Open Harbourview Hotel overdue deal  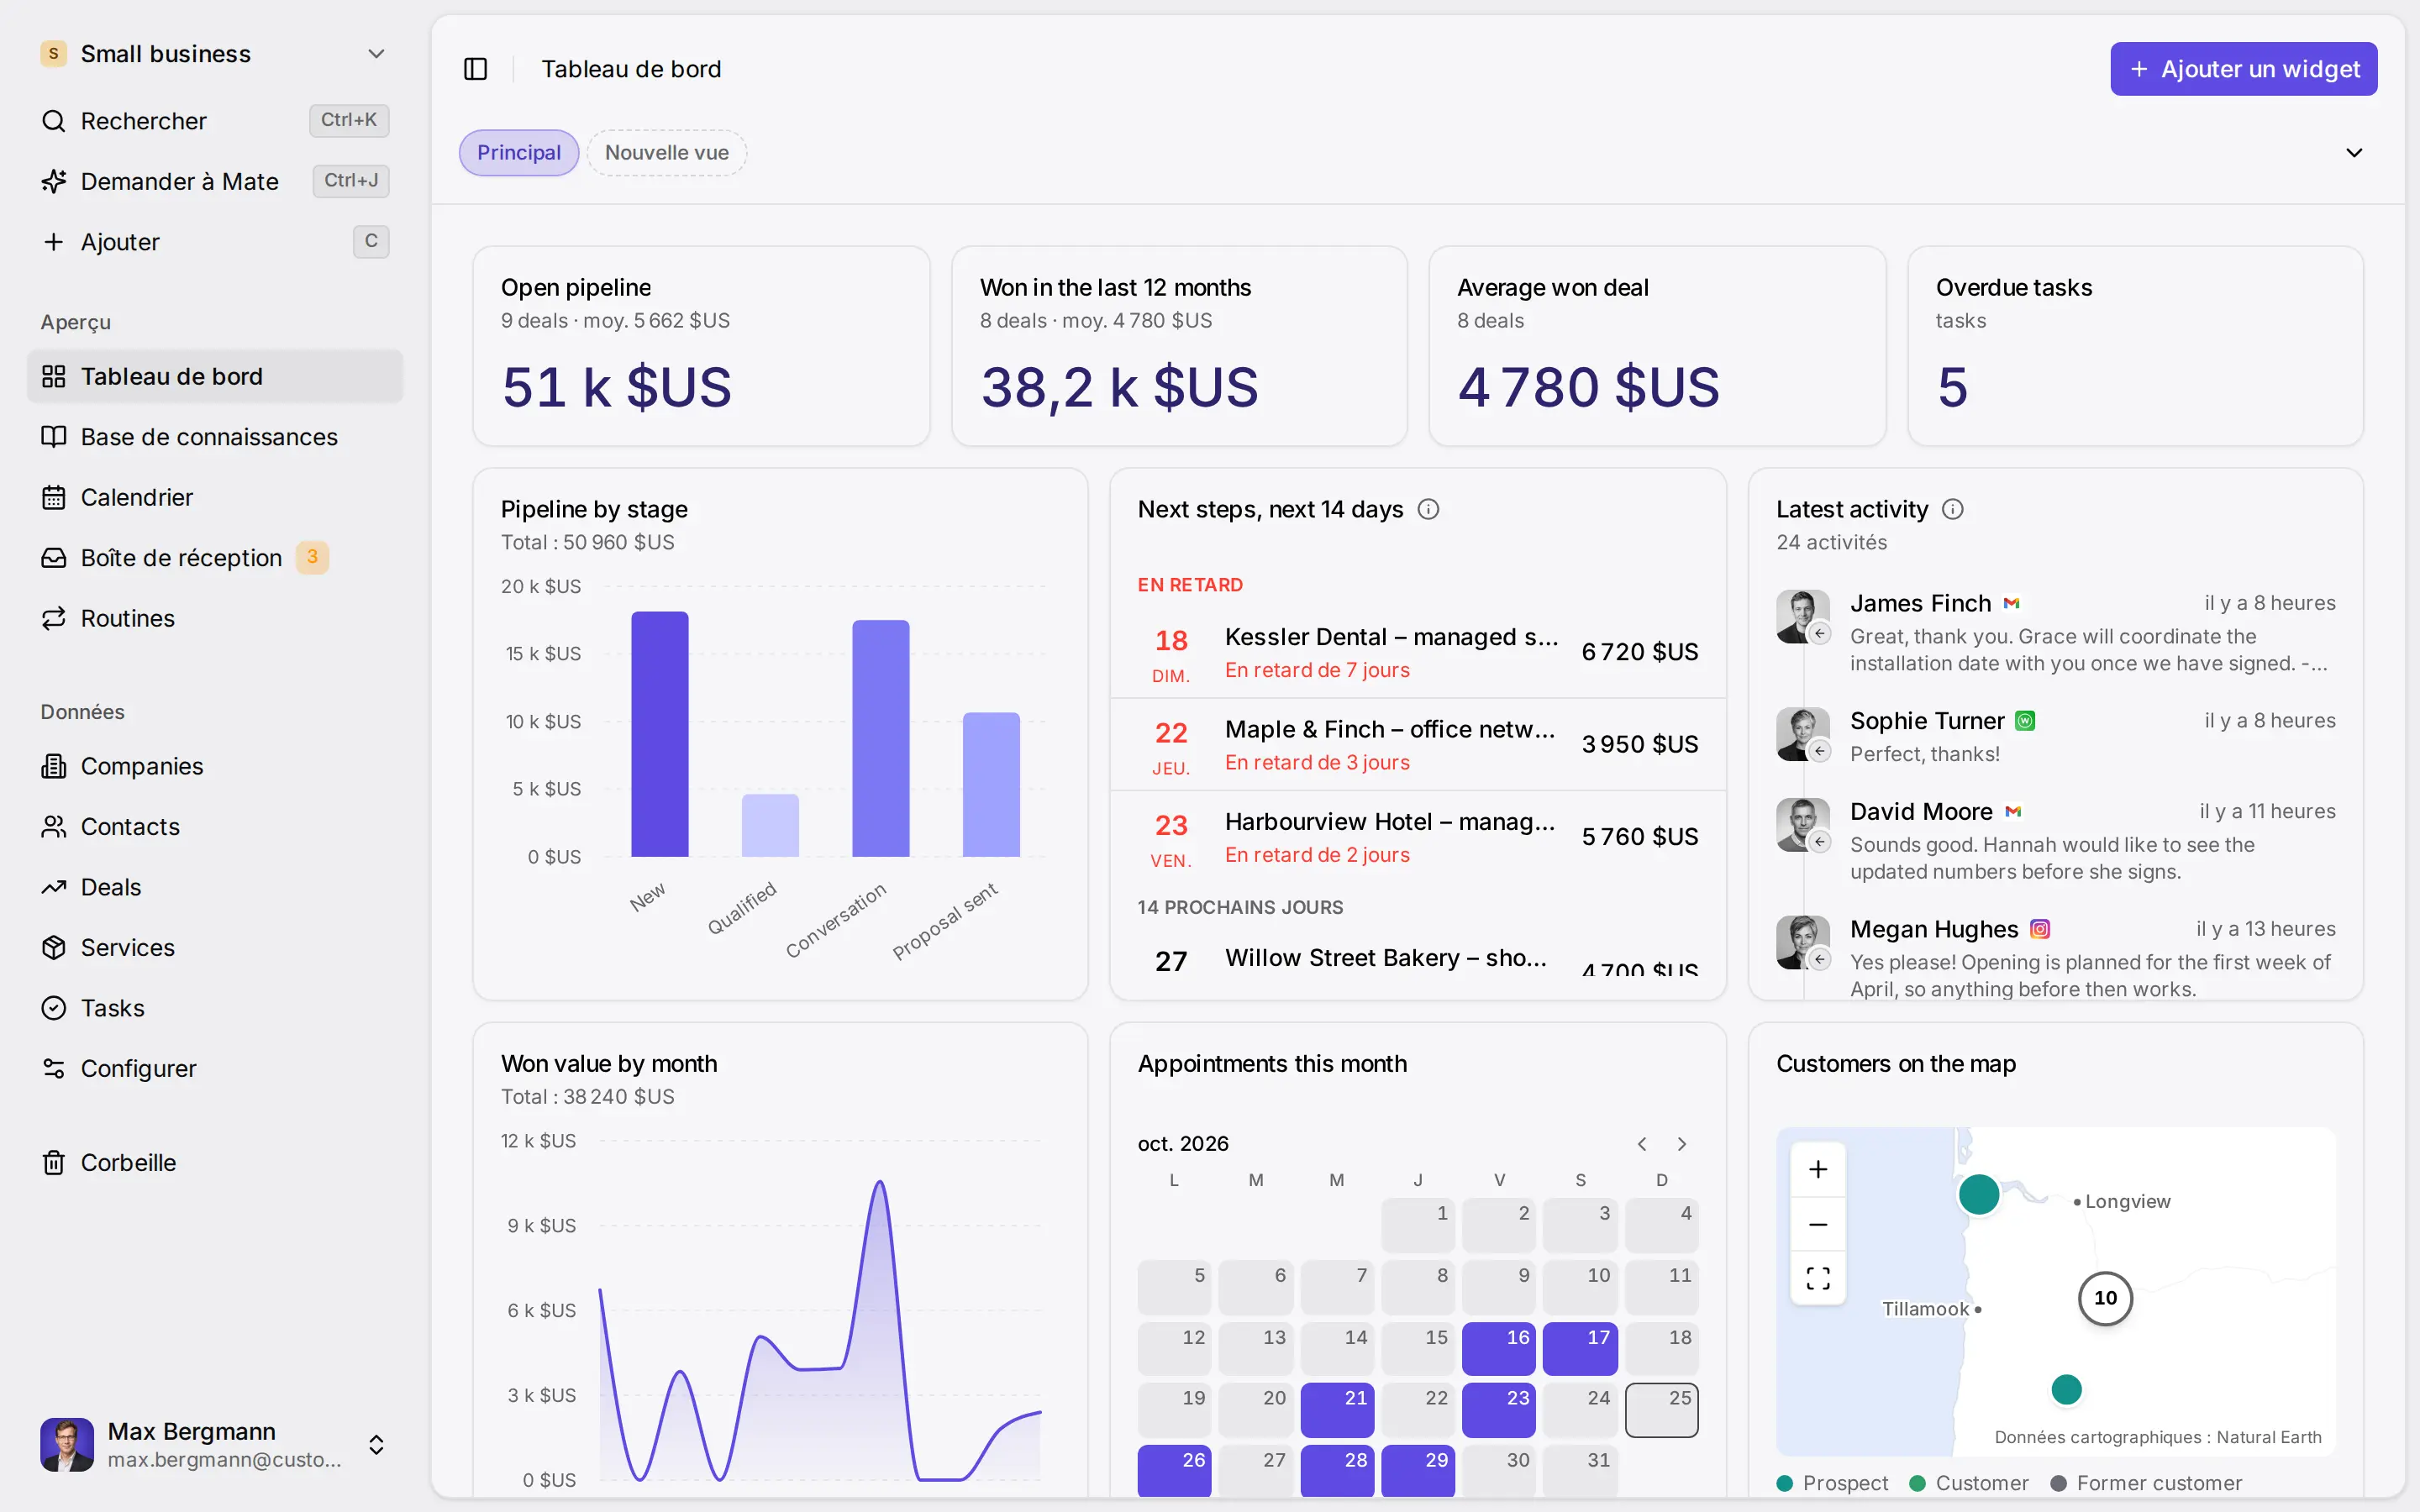tap(1418, 837)
